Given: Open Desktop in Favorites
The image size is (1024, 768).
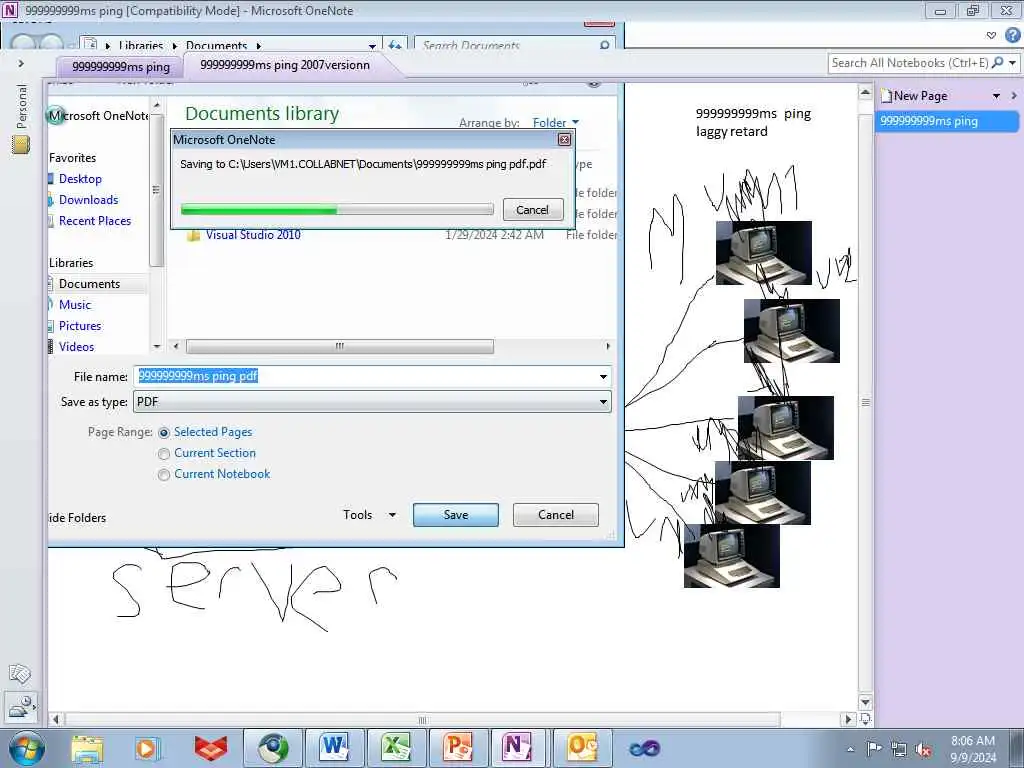Looking at the screenshot, I should click(x=80, y=179).
